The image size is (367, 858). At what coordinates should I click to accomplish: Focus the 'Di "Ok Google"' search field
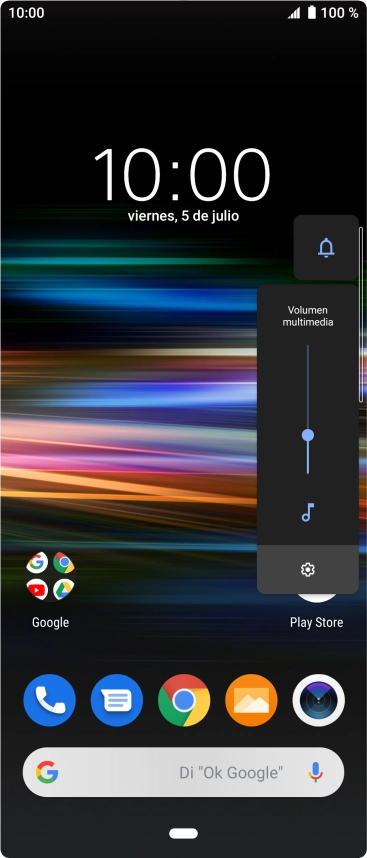coord(183,772)
